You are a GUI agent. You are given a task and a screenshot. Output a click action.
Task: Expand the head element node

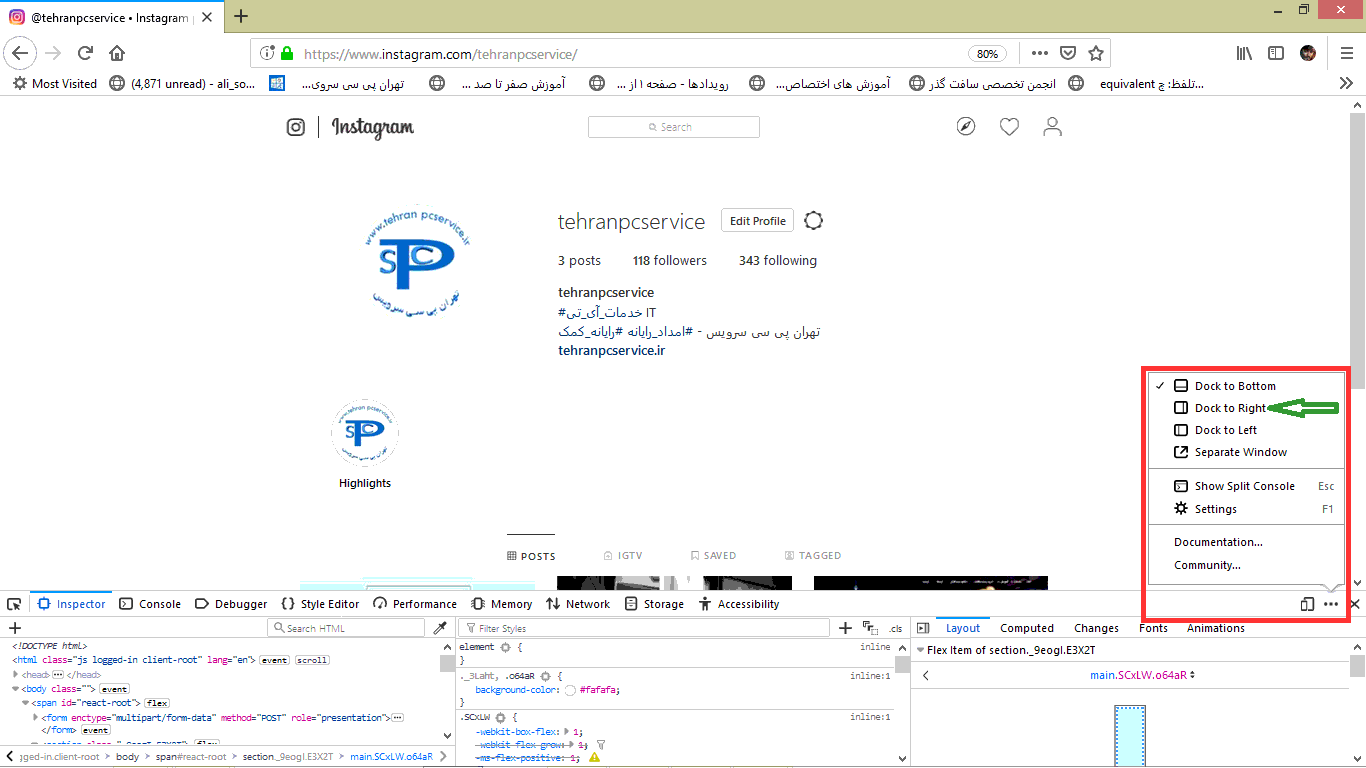(x=16, y=675)
